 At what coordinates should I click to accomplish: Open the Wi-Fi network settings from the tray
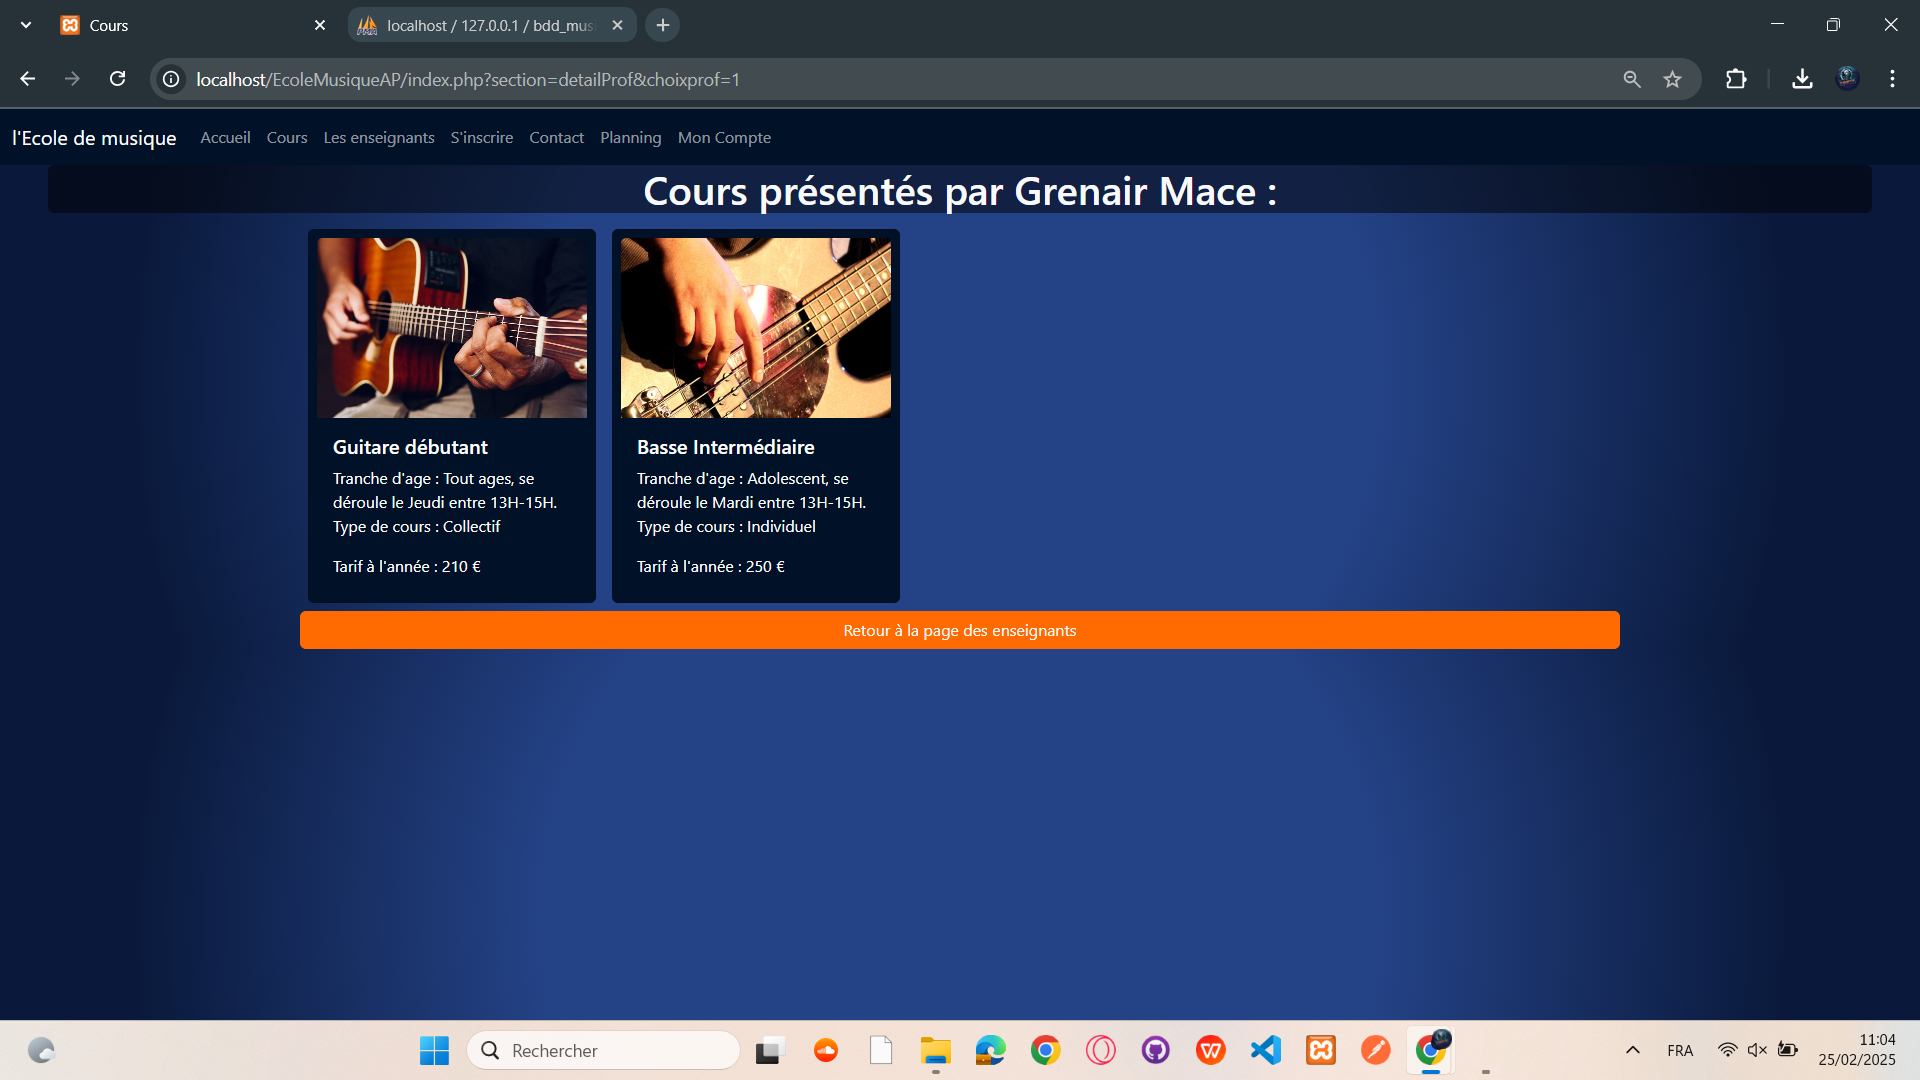pos(1729,1050)
